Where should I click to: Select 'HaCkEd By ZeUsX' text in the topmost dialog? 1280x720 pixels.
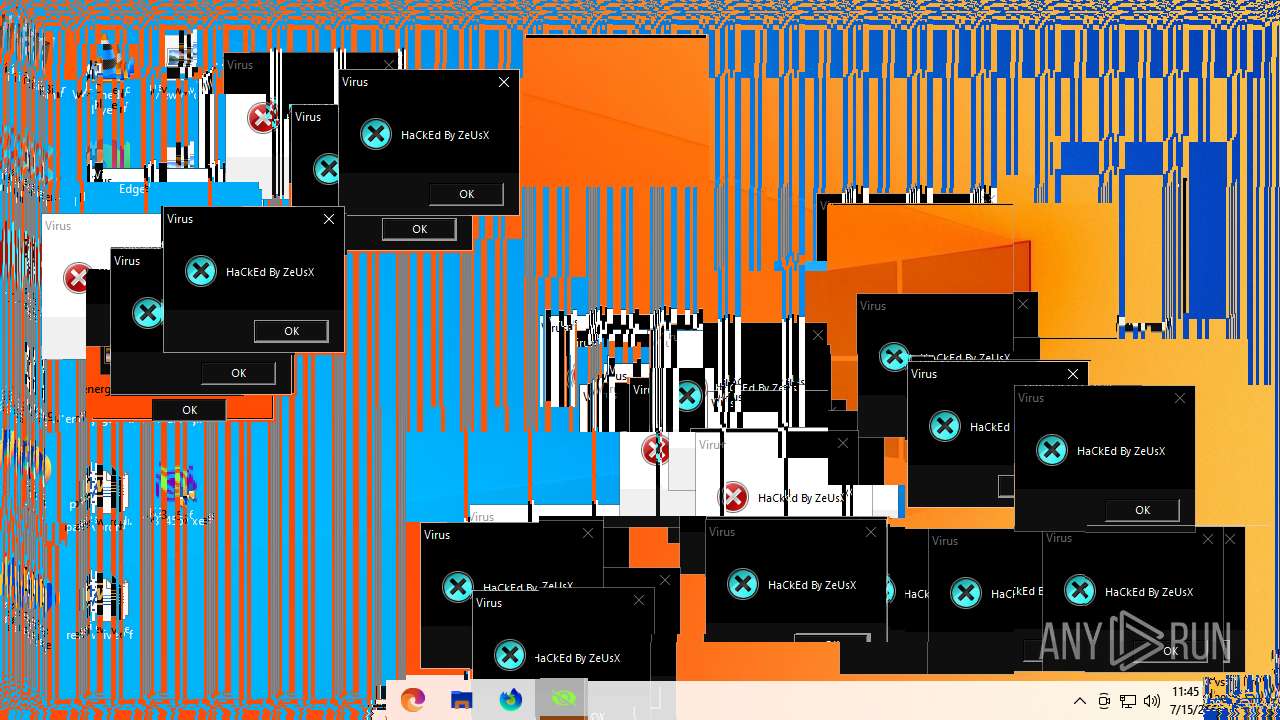click(x=445, y=135)
